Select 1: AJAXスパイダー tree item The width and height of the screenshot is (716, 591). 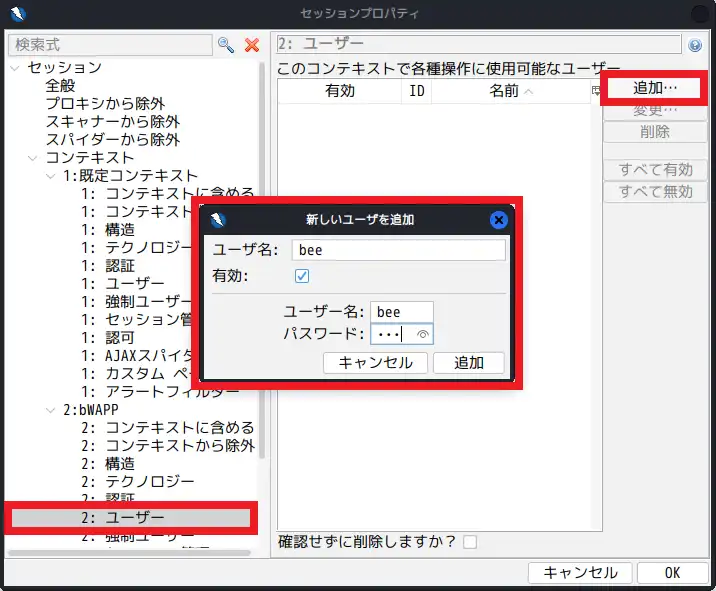tap(137, 355)
